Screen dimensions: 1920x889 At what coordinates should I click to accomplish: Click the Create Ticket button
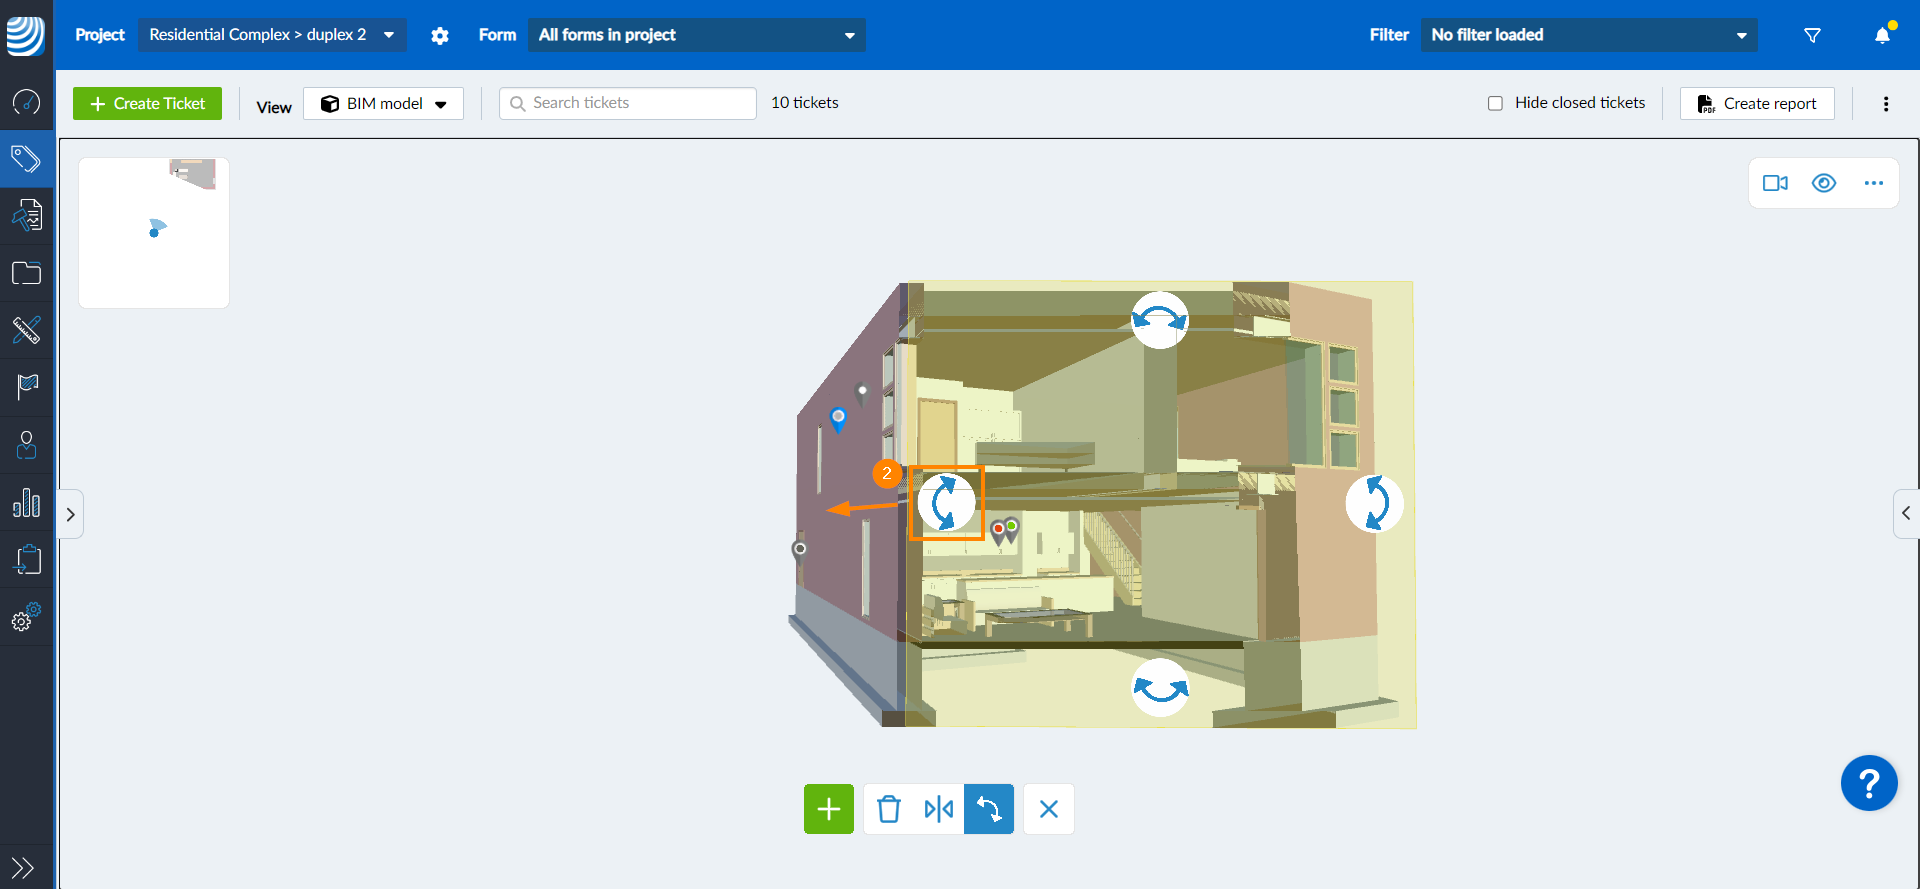[x=148, y=104]
